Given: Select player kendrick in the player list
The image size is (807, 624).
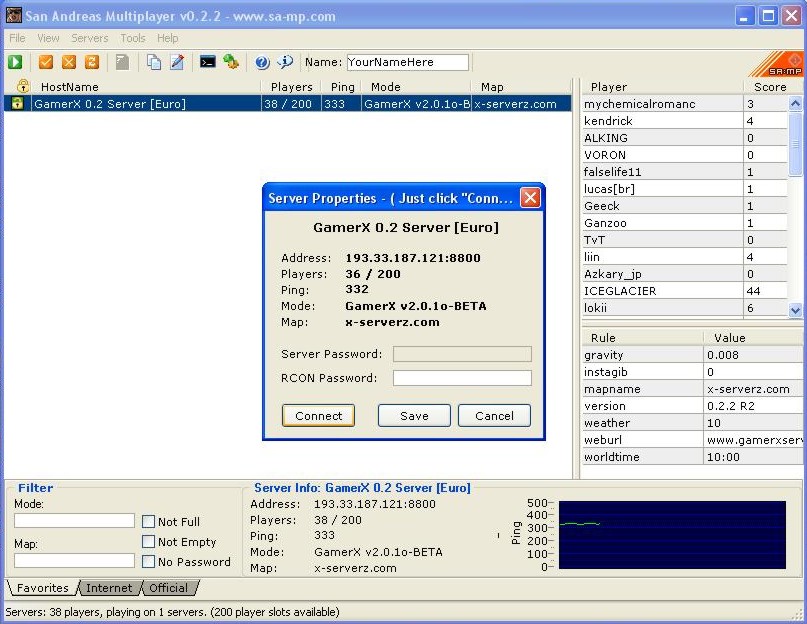Looking at the screenshot, I should (x=685, y=120).
